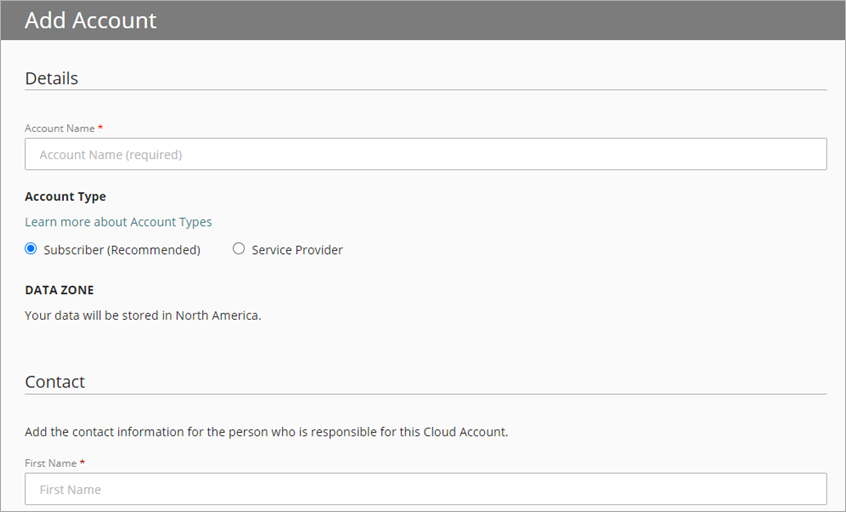The height and width of the screenshot is (512, 846).
Task: Click the Contact section heading
Action: 55,382
